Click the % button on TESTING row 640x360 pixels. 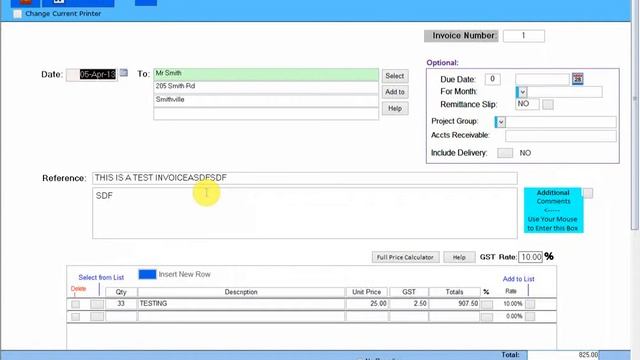[x=487, y=304]
